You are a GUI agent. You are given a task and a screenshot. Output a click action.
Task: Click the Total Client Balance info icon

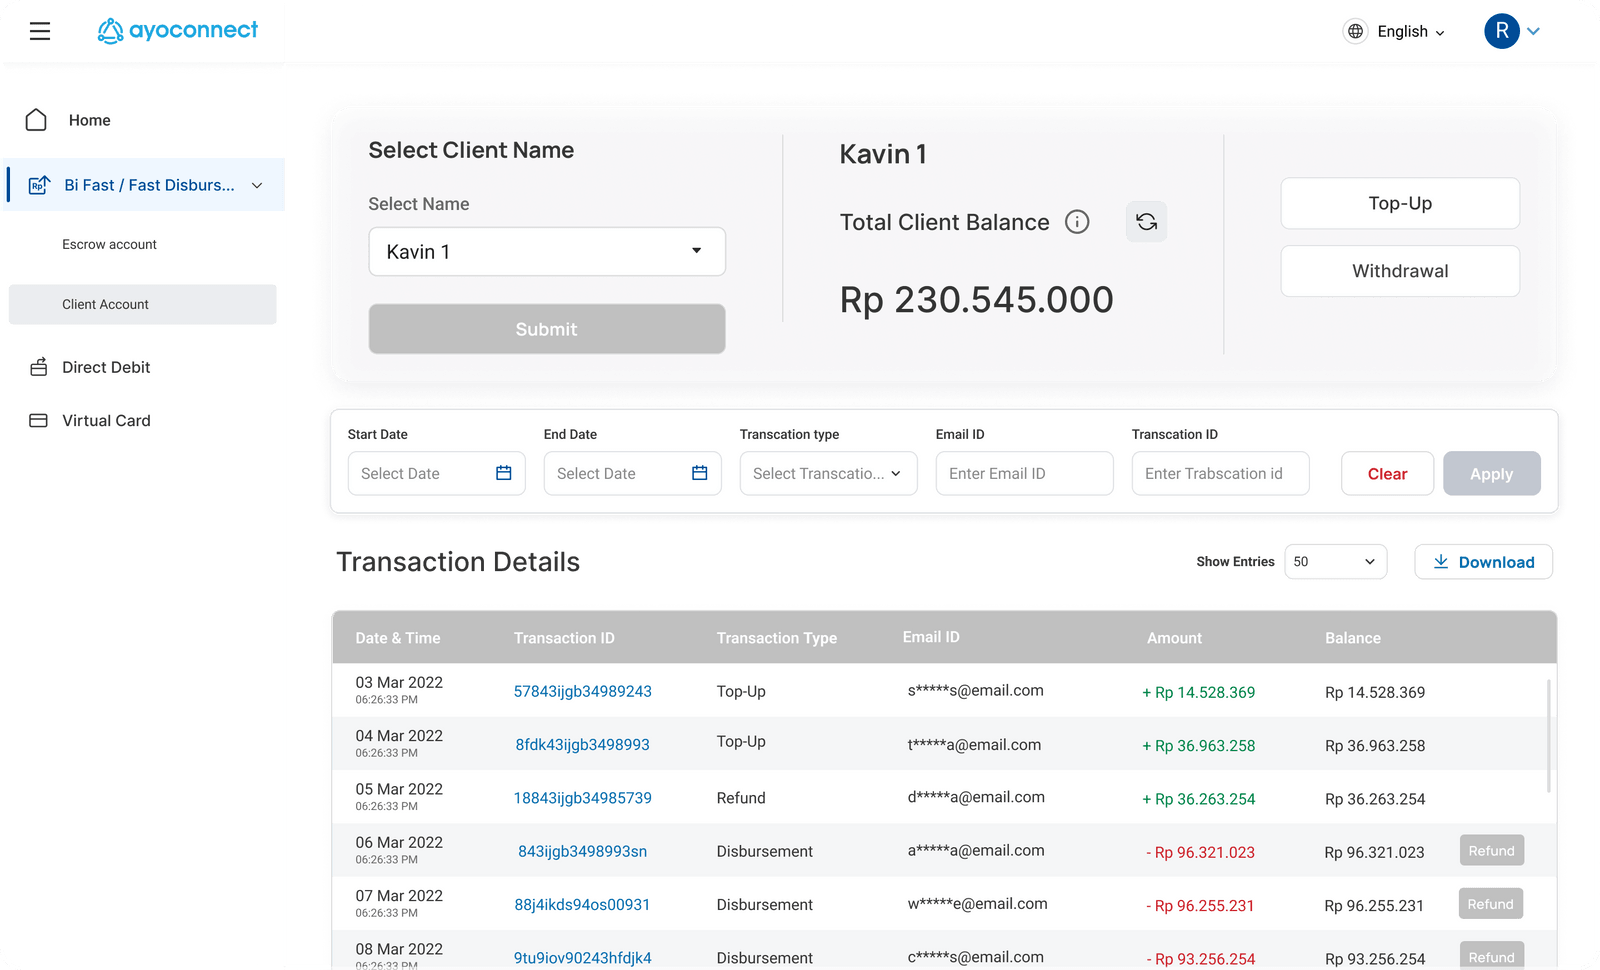(1077, 222)
